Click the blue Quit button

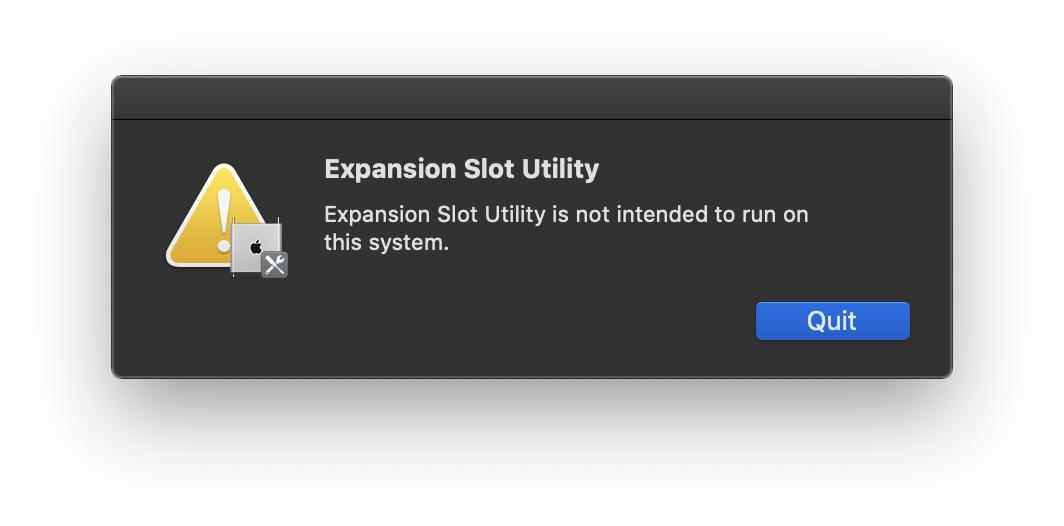pos(833,321)
